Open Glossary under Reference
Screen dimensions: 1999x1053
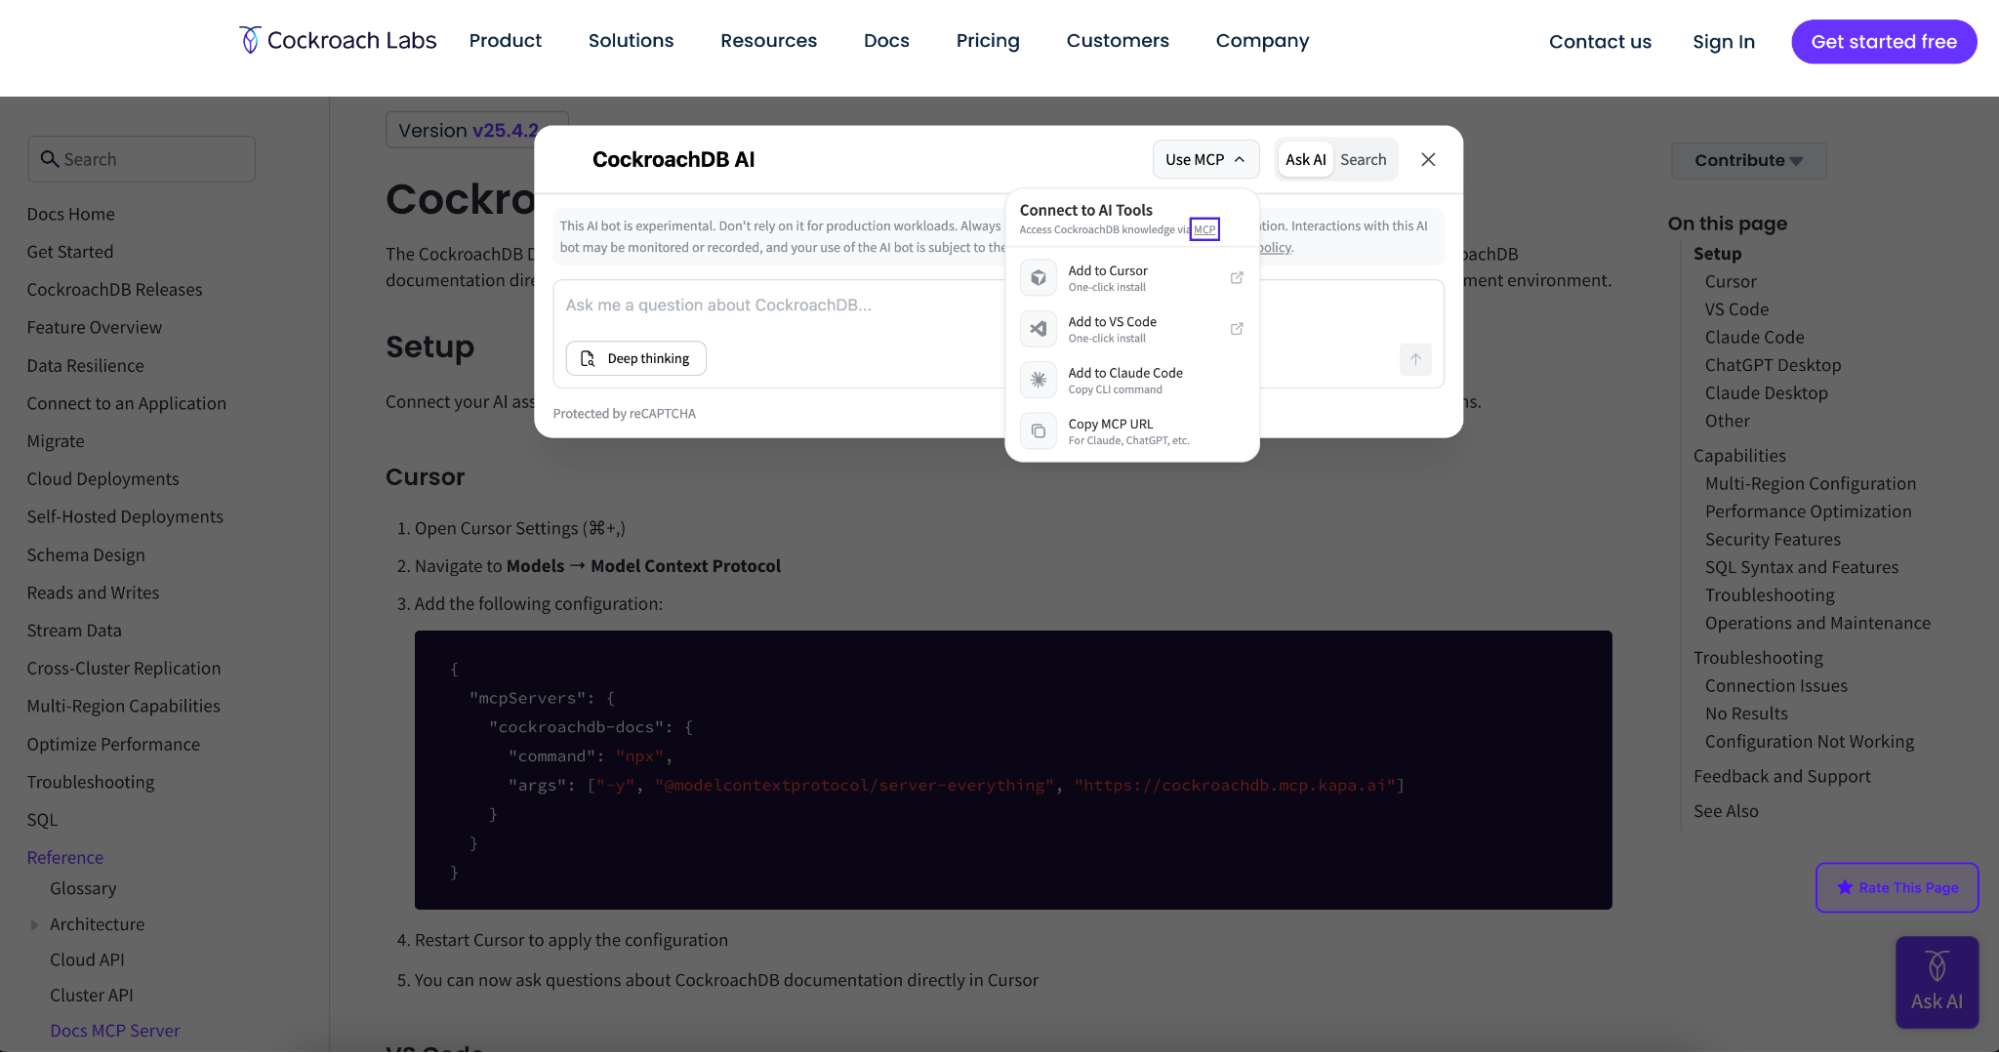(83, 889)
